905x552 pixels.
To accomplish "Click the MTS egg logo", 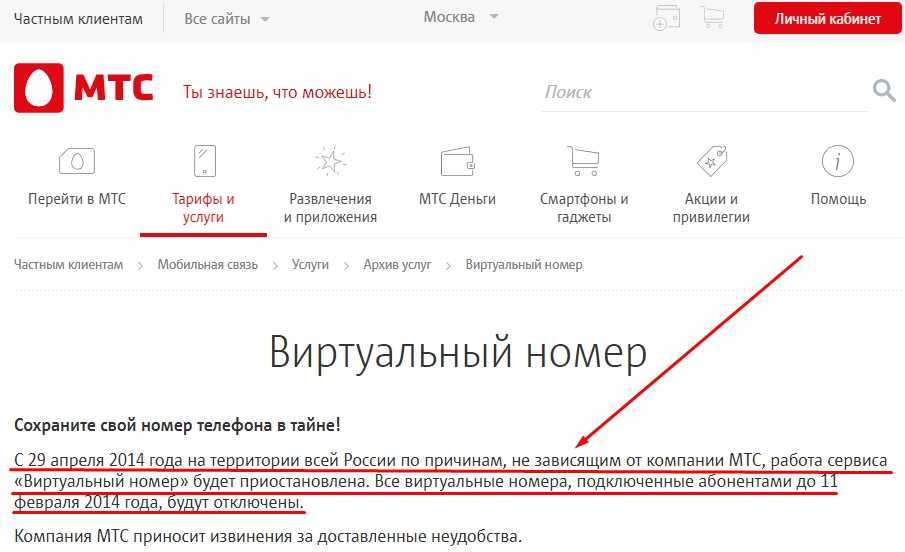I will click(39, 88).
